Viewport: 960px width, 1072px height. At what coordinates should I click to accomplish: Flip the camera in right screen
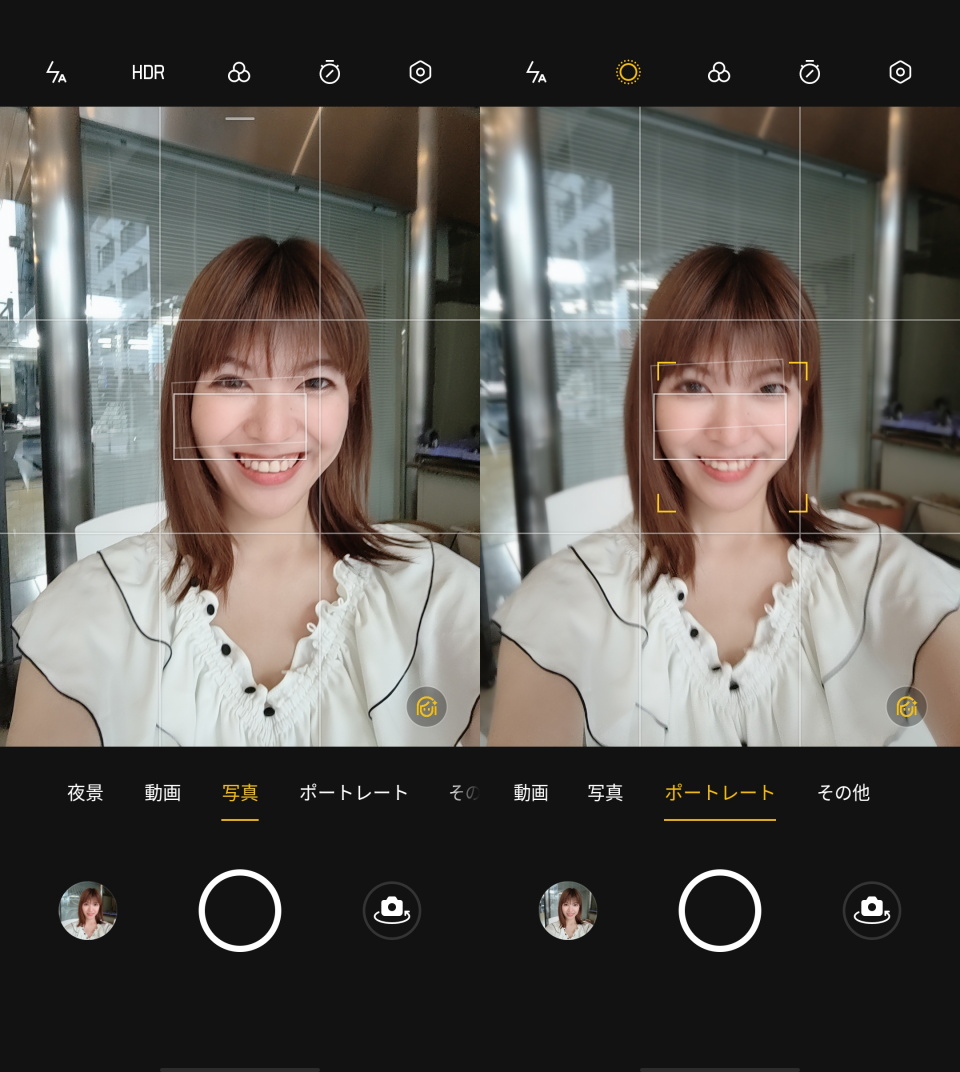tap(872, 911)
